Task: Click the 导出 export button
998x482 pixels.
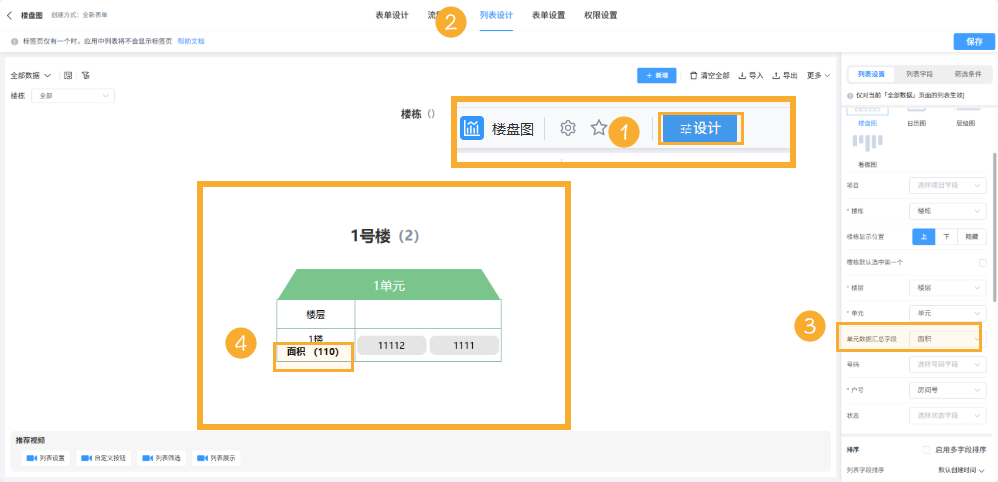Action: point(785,75)
